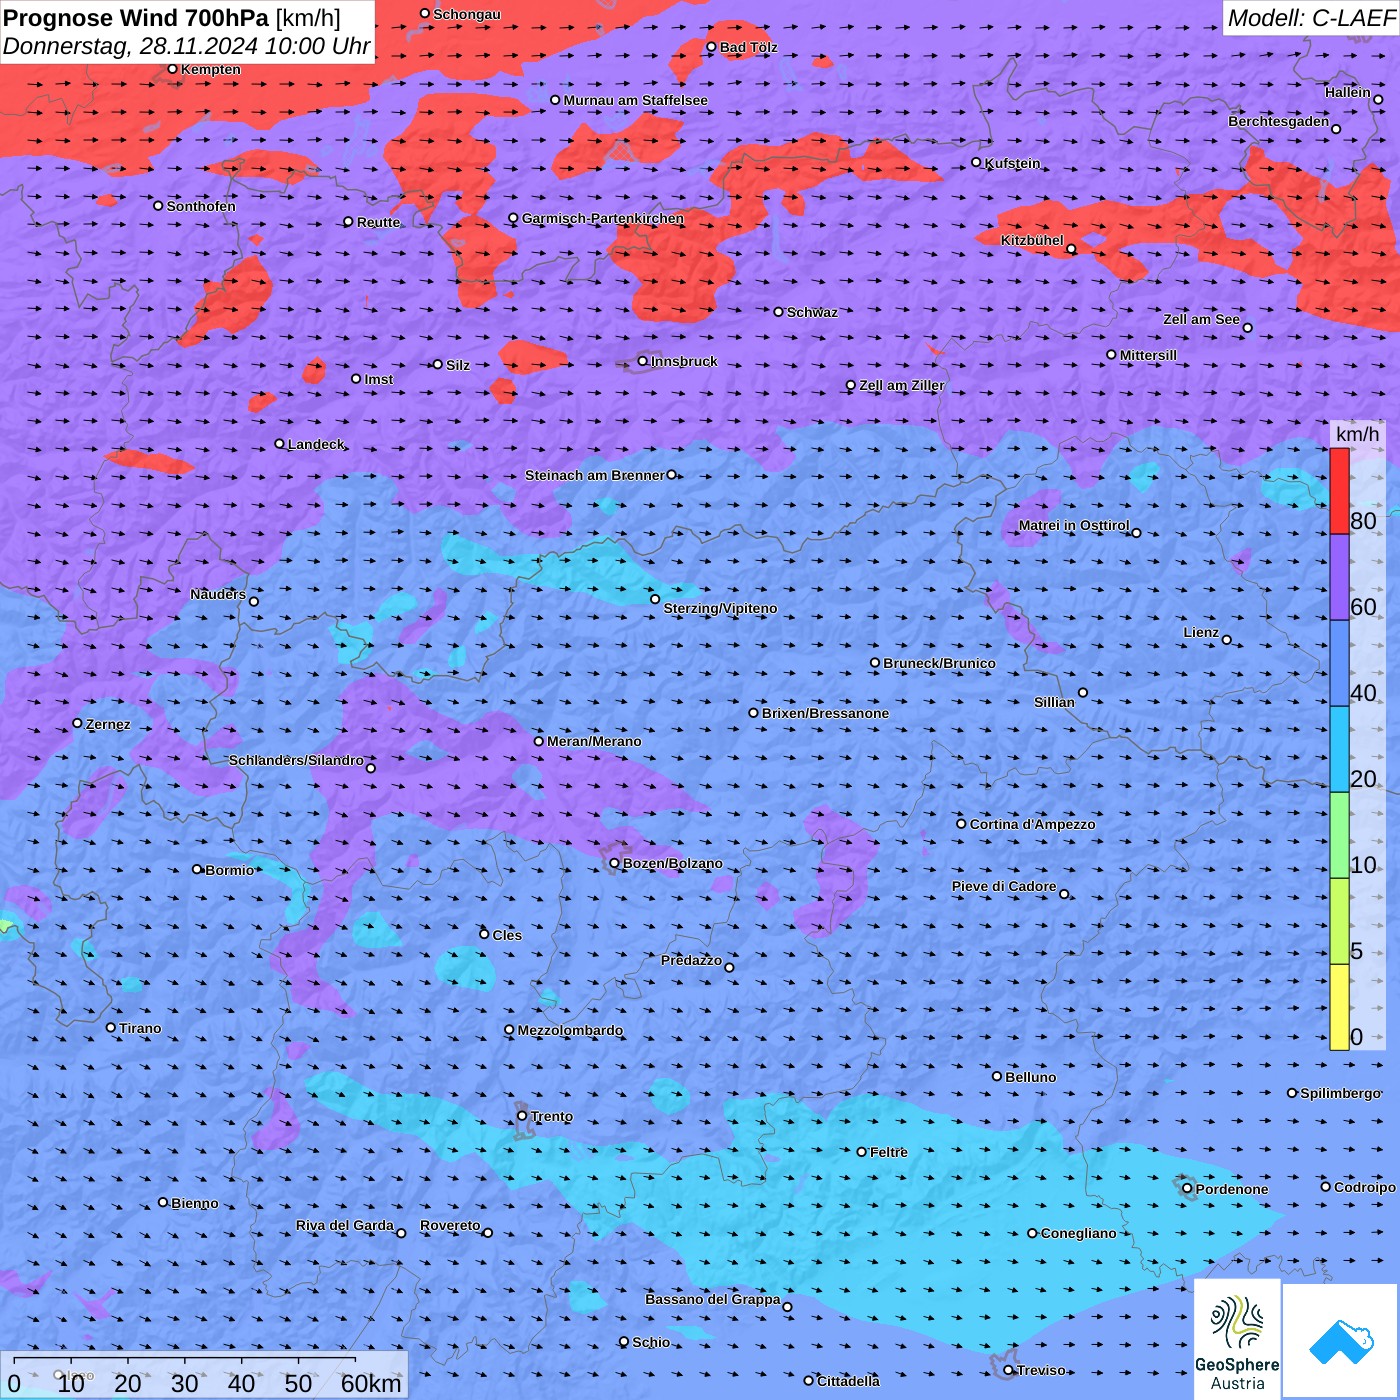Viewport: 1400px width, 1400px height.
Task: Pick the Kempten city marker
Action: coord(173,69)
